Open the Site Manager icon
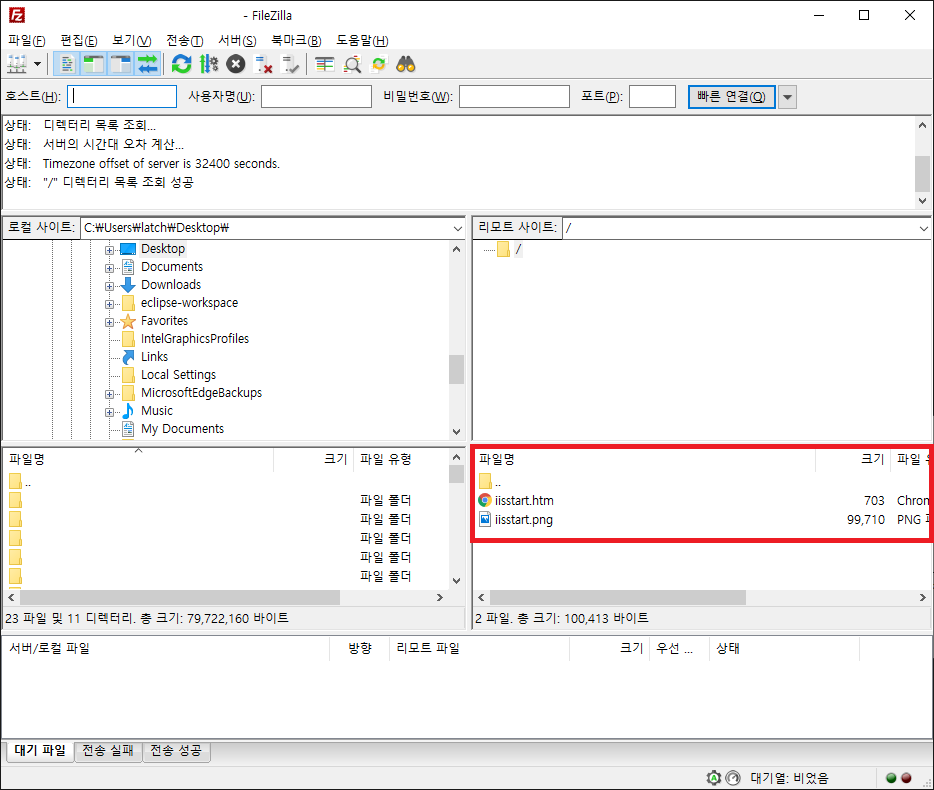 (x=17, y=64)
